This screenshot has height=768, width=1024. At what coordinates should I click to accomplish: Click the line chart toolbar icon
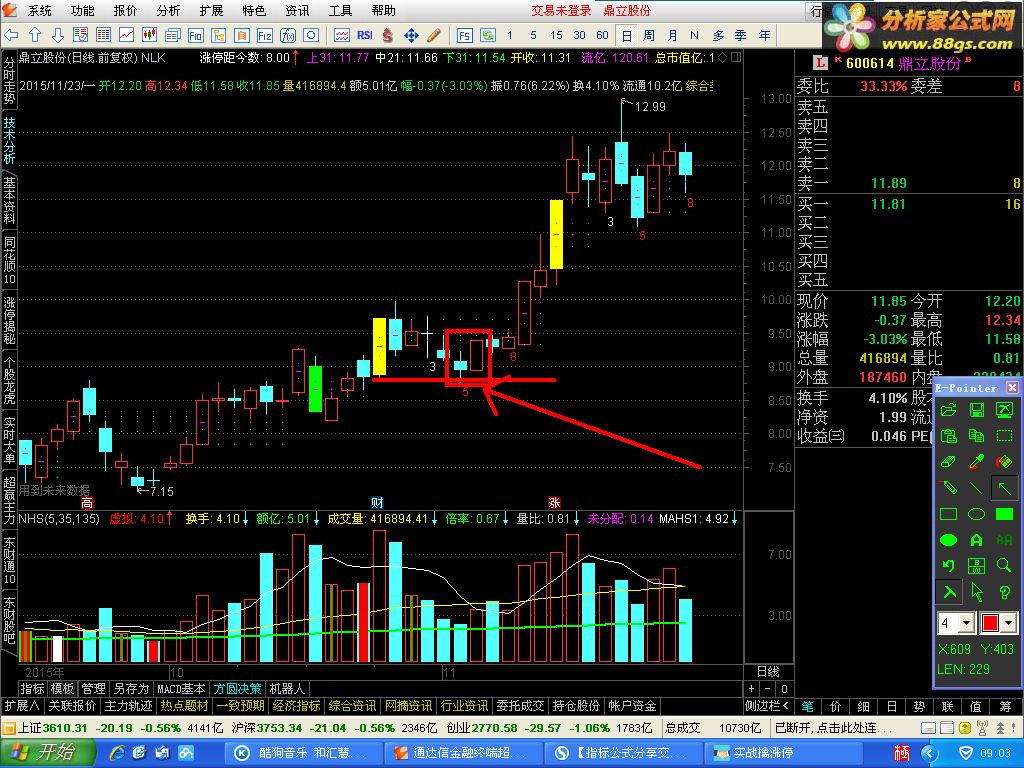(126, 35)
